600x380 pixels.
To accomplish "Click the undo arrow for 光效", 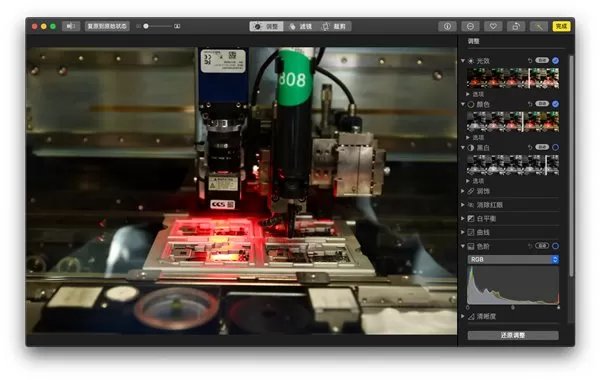I will click(530, 60).
